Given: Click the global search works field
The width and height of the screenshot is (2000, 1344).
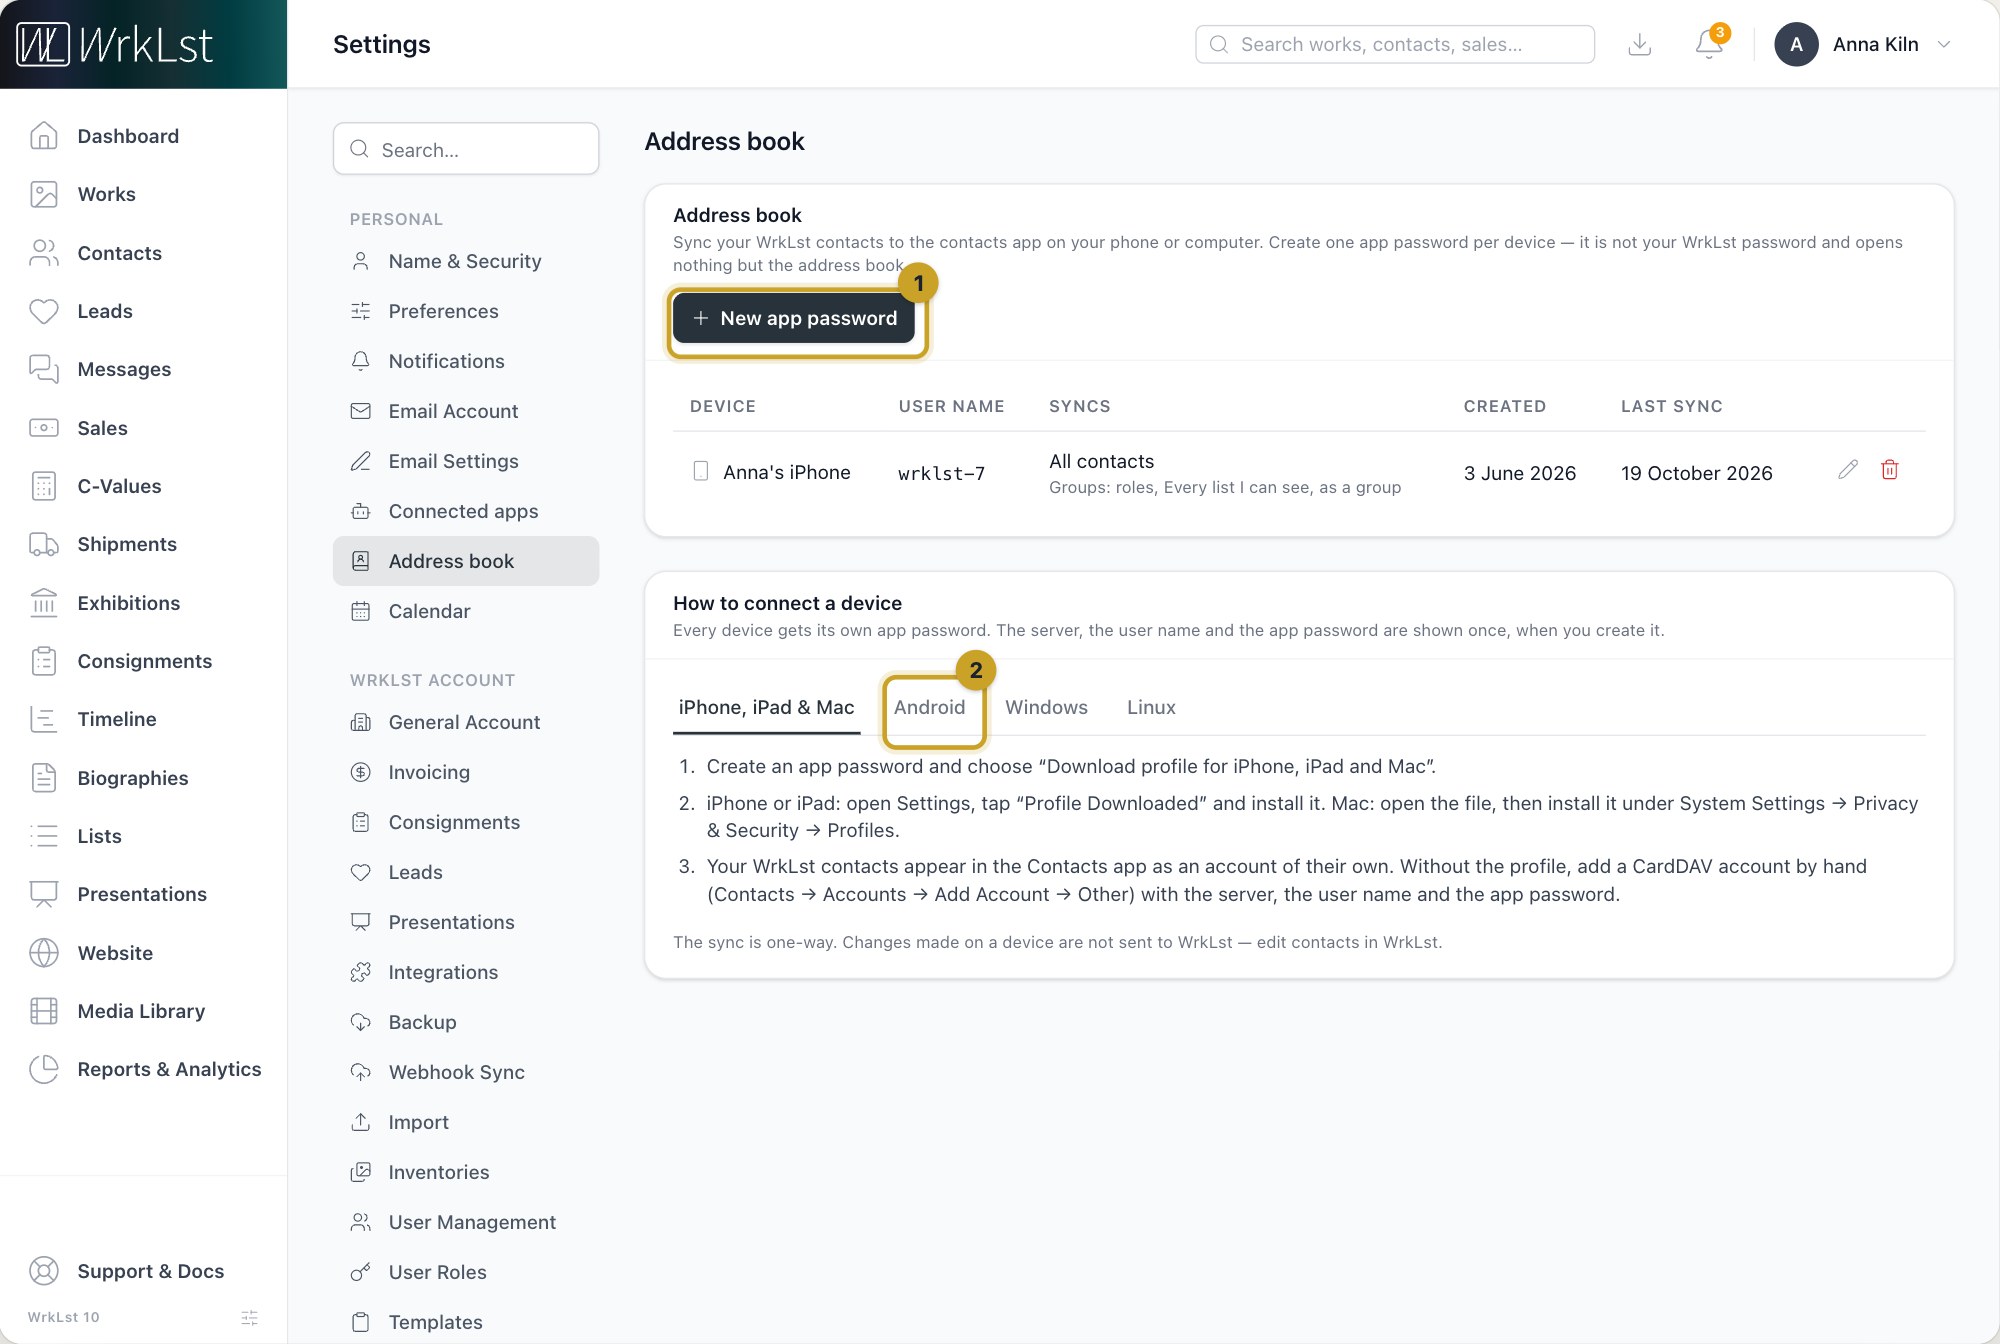Looking at the screenshot, I should (x=1395, y=44).
